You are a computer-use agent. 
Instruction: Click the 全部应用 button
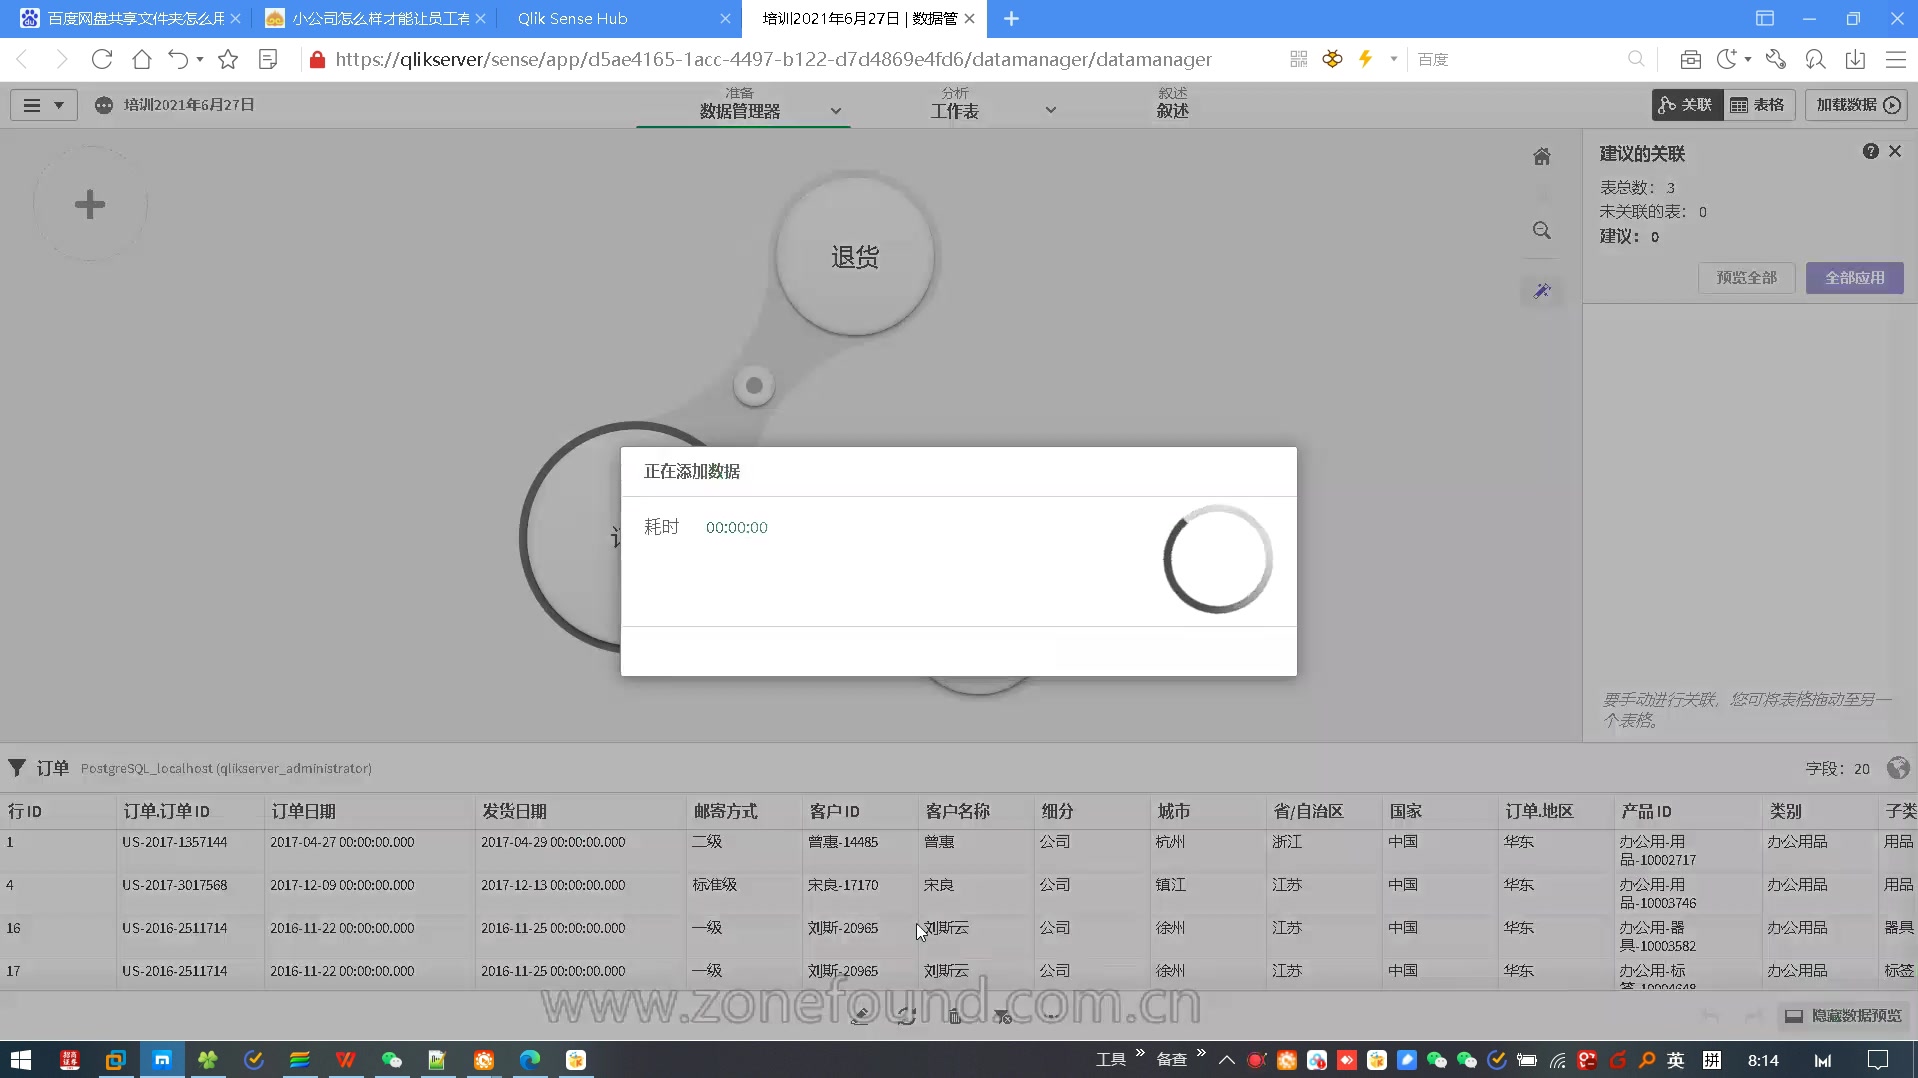coord(1854,278)
